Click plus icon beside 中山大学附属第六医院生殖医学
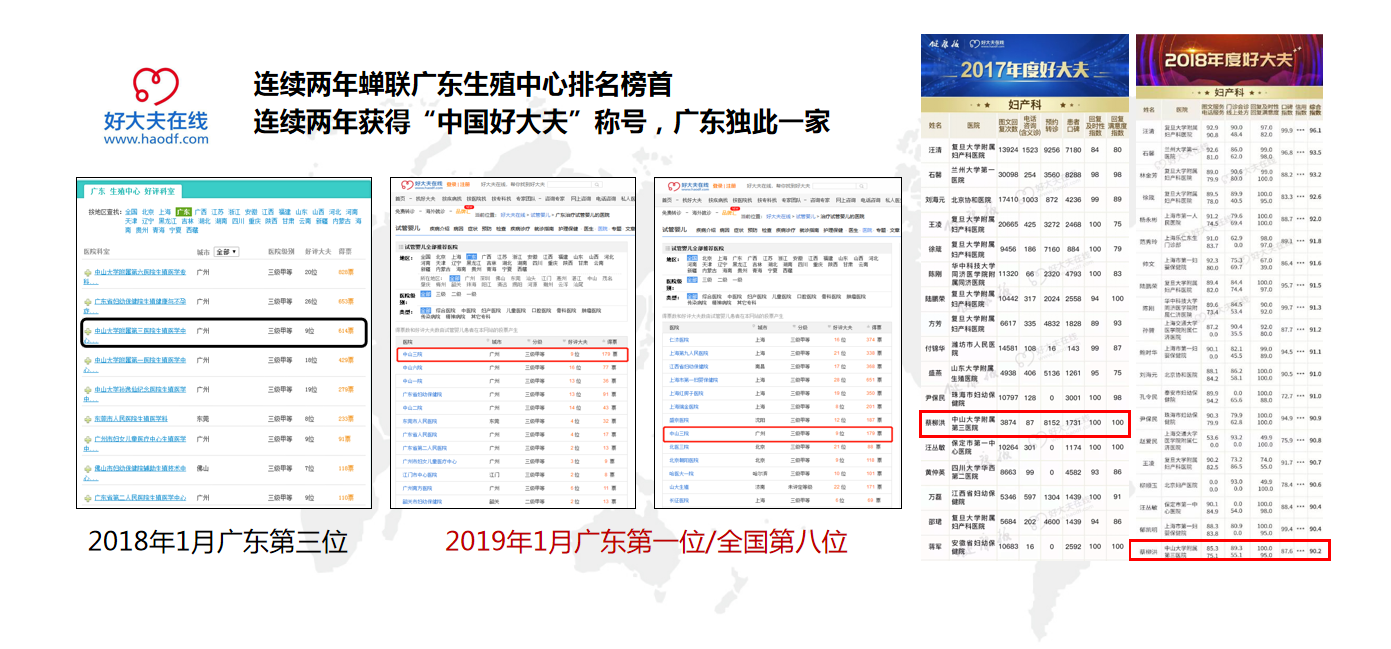 click(x=87, y=272)
